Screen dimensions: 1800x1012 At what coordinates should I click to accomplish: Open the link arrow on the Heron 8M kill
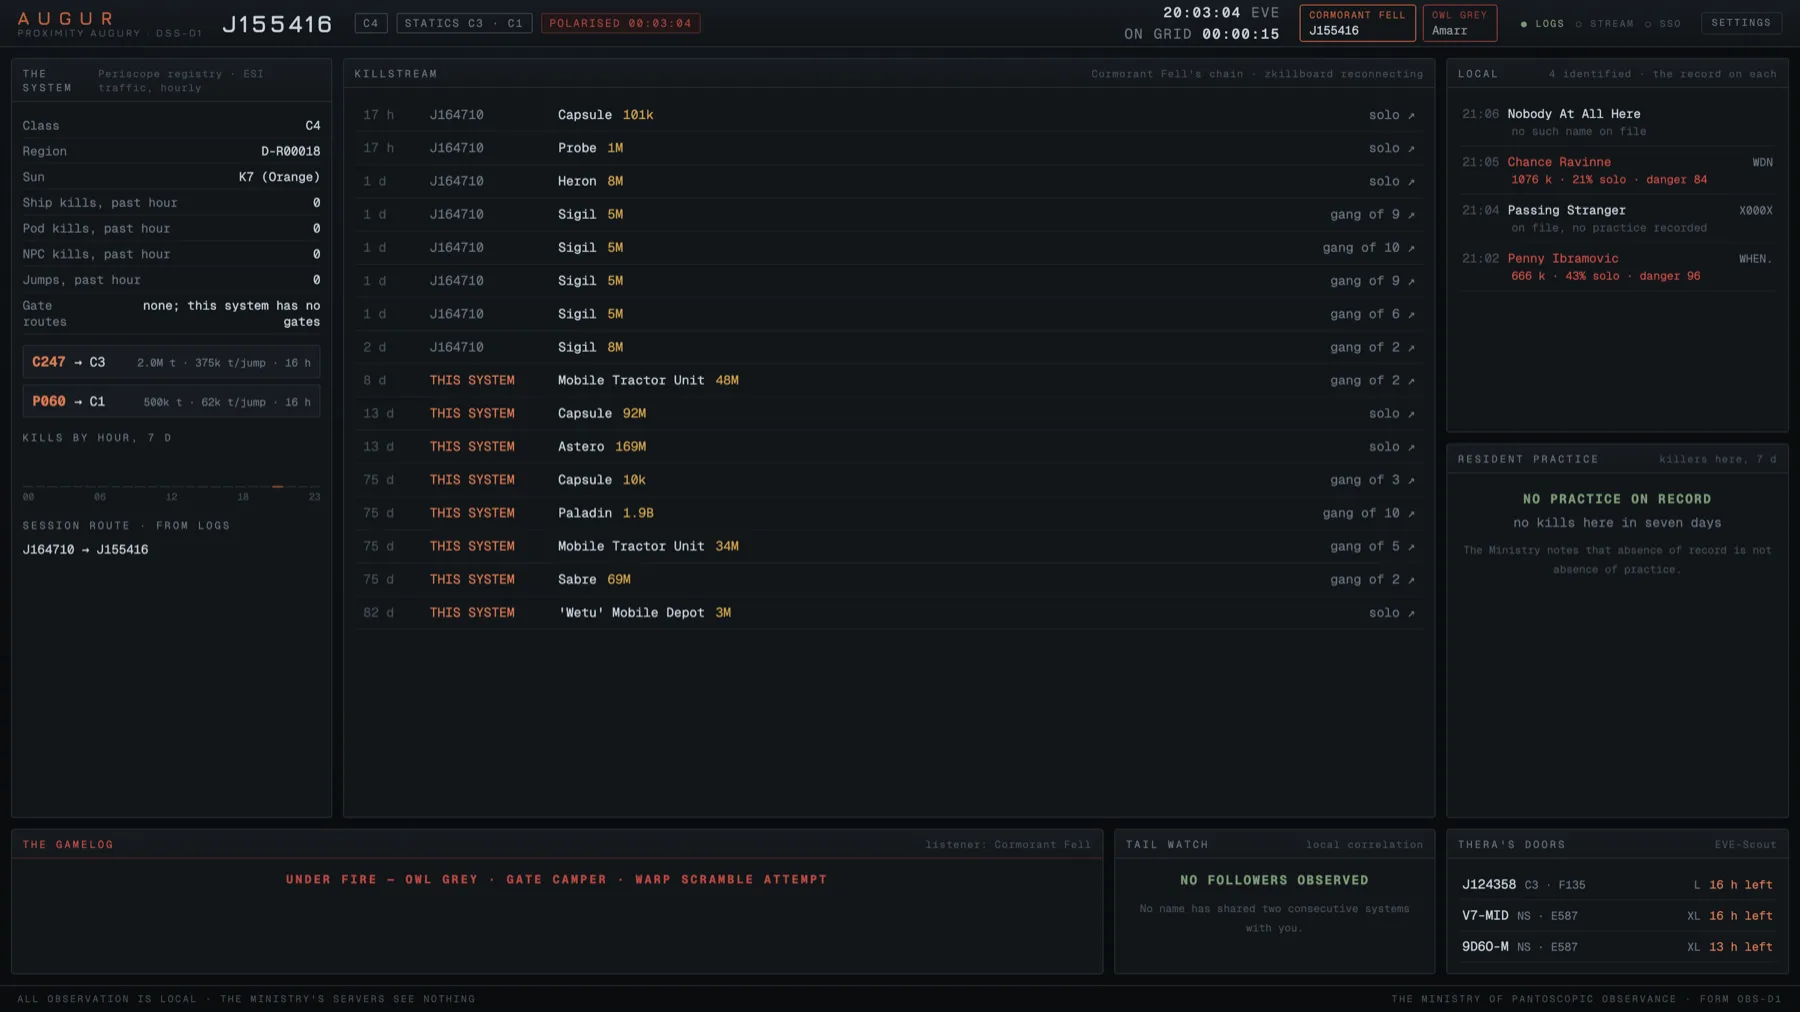coord(1411,181)
